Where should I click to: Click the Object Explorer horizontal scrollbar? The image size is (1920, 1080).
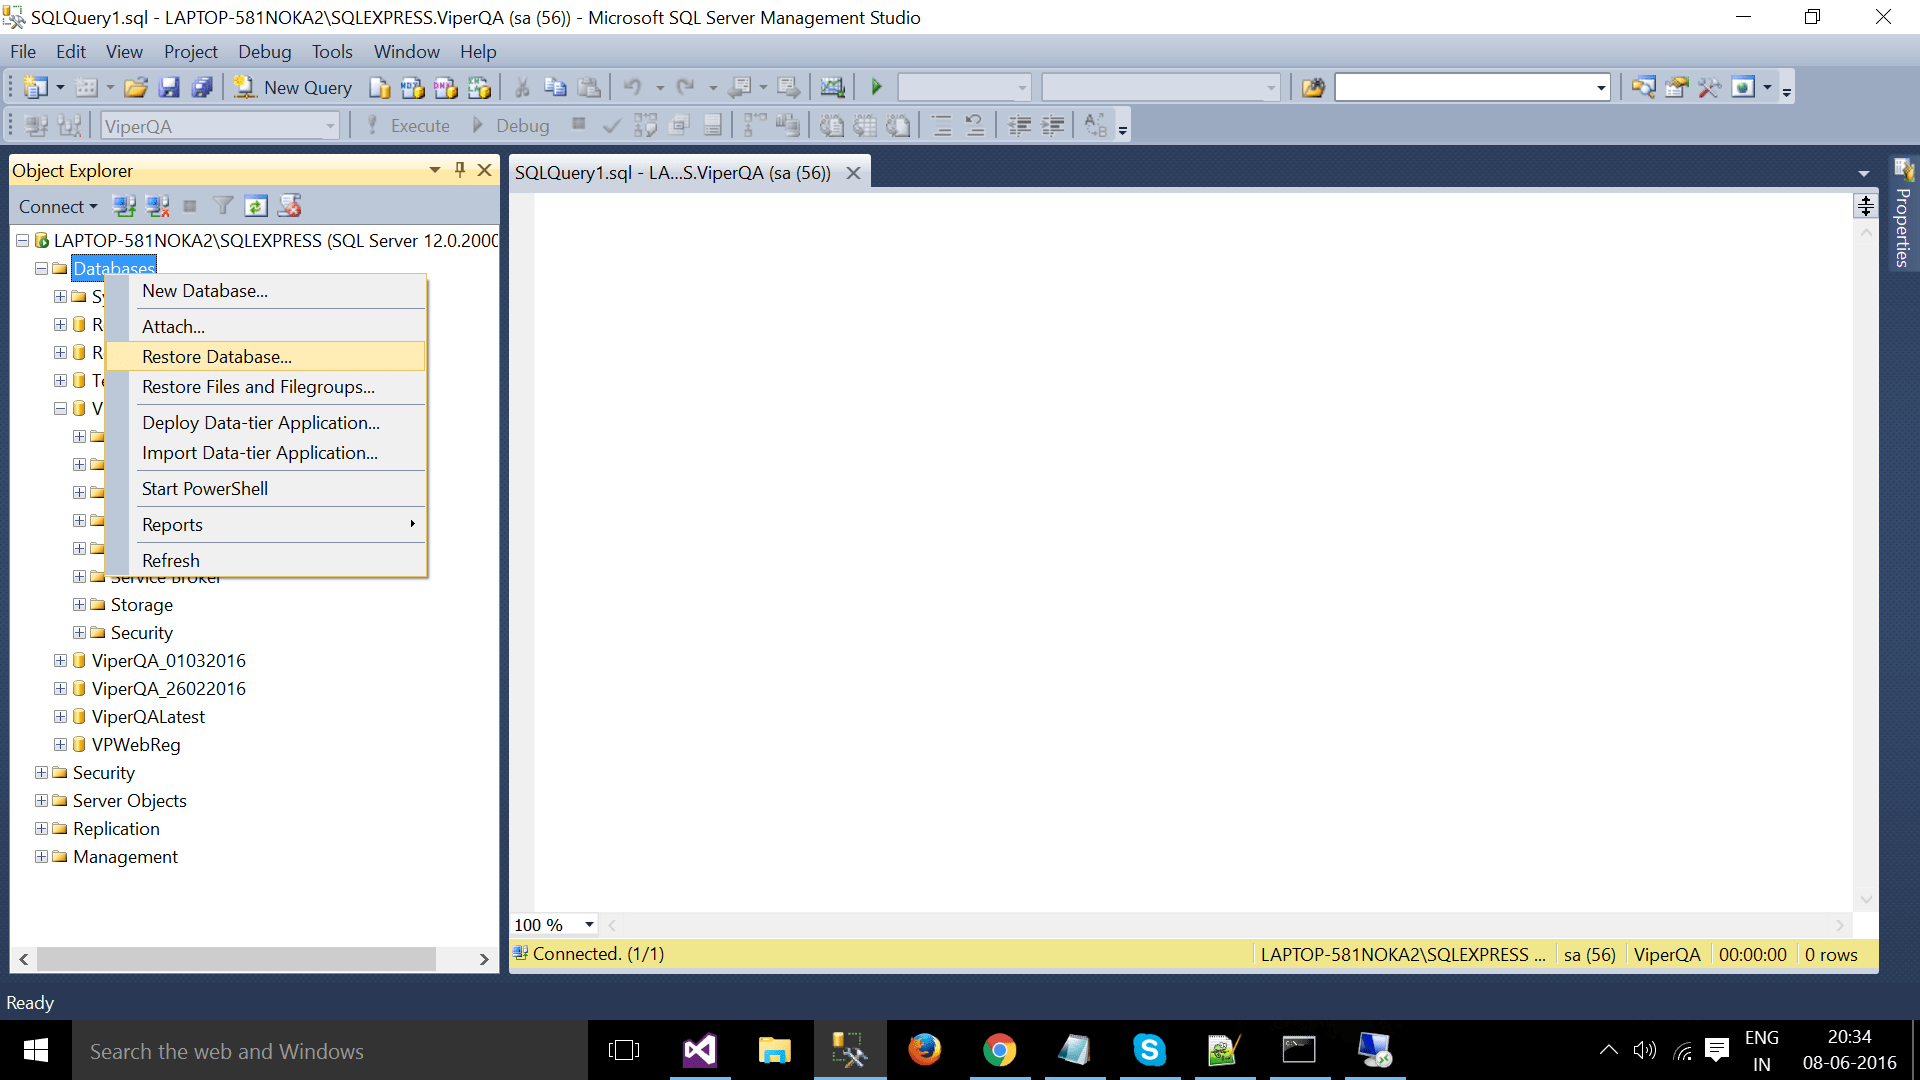(x=236, y=959)
